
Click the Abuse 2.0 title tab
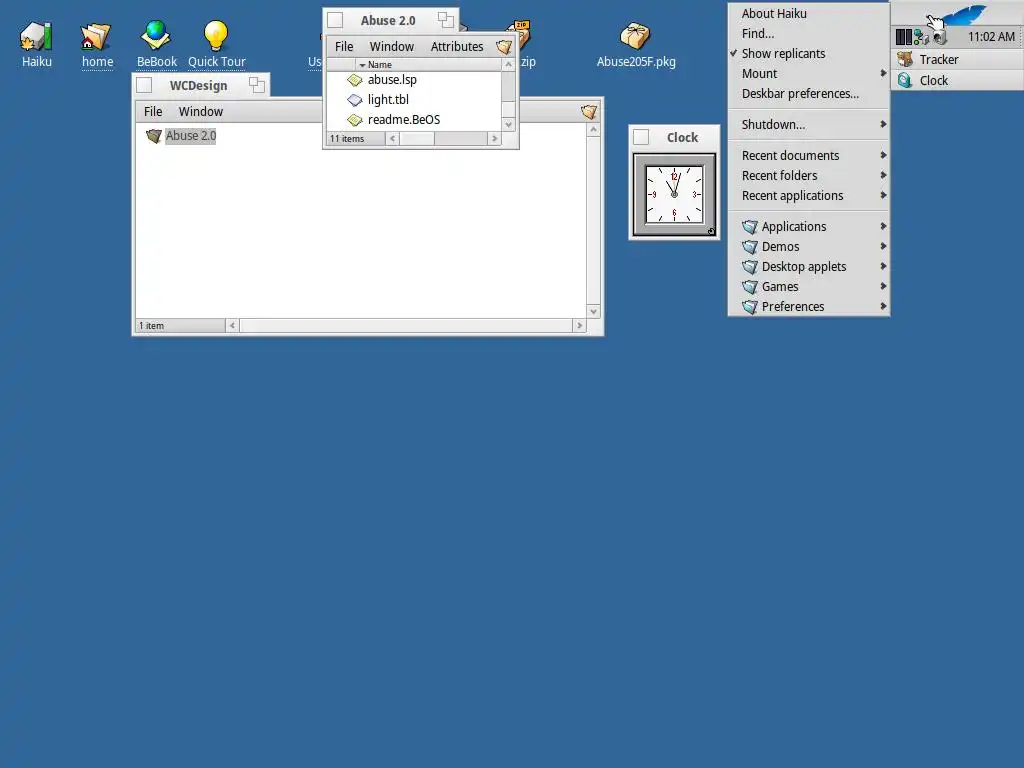pos(389,20)
